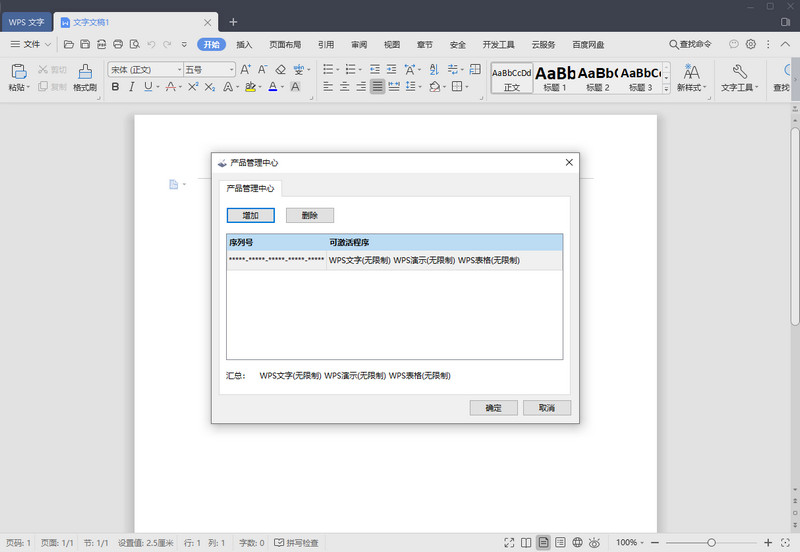Click the 删除 button in the dialog
The width and height of the screenshot is (800, 552).
coord(310,215)
